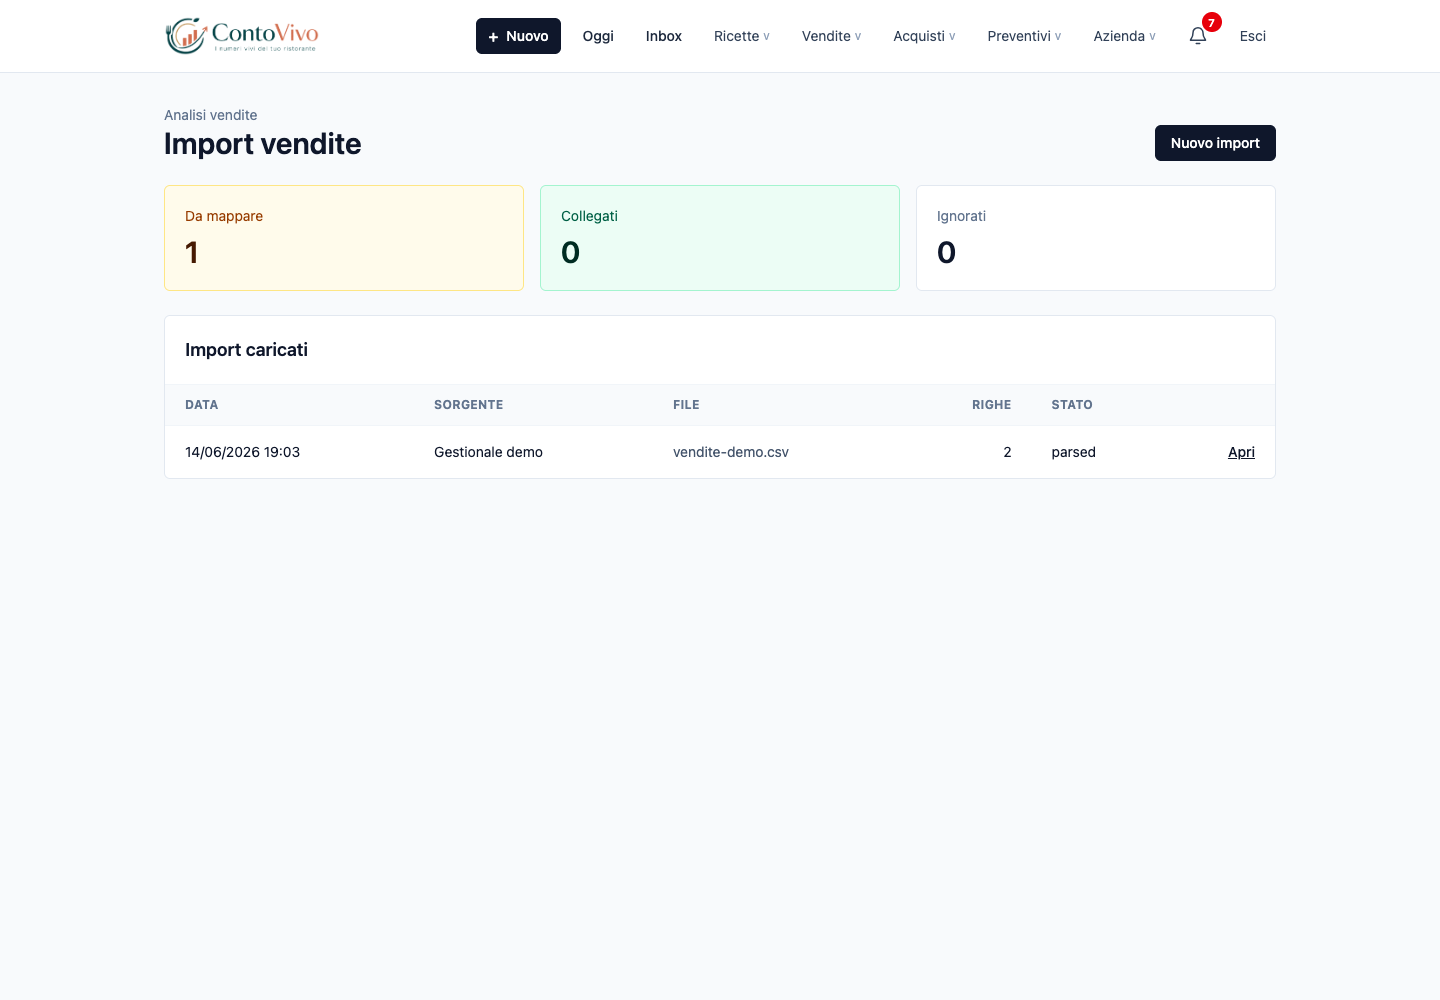Open the notifications bell icon
Image resolution: width=1440 pixels, height=1000 pixels.
(x=1198, y=36)
